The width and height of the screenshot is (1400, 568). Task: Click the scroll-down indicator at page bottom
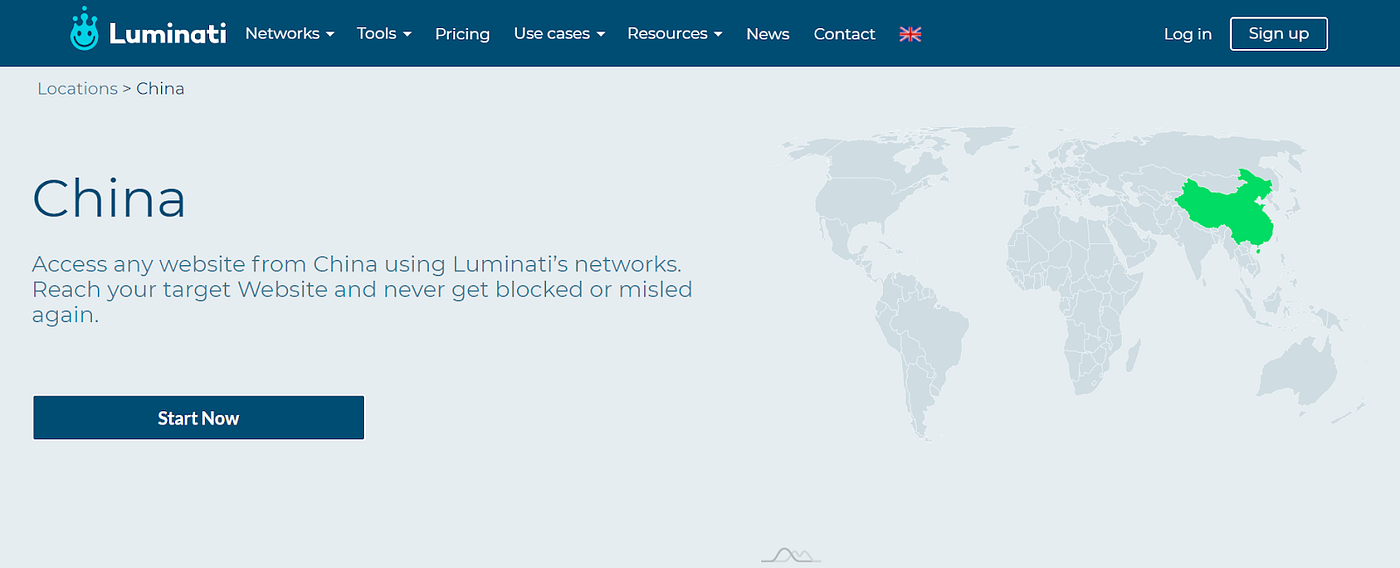(x=791, y=554)
